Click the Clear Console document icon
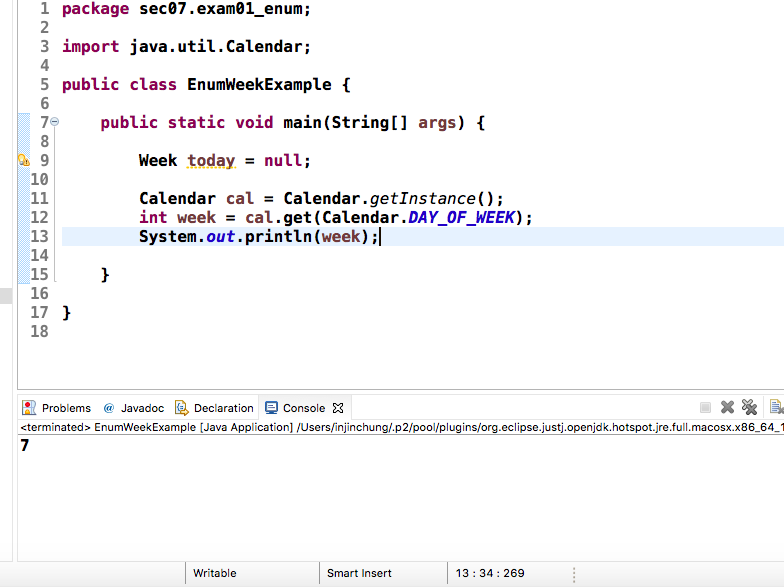Screen dimensions: 784x587 [x=776, y=408]
